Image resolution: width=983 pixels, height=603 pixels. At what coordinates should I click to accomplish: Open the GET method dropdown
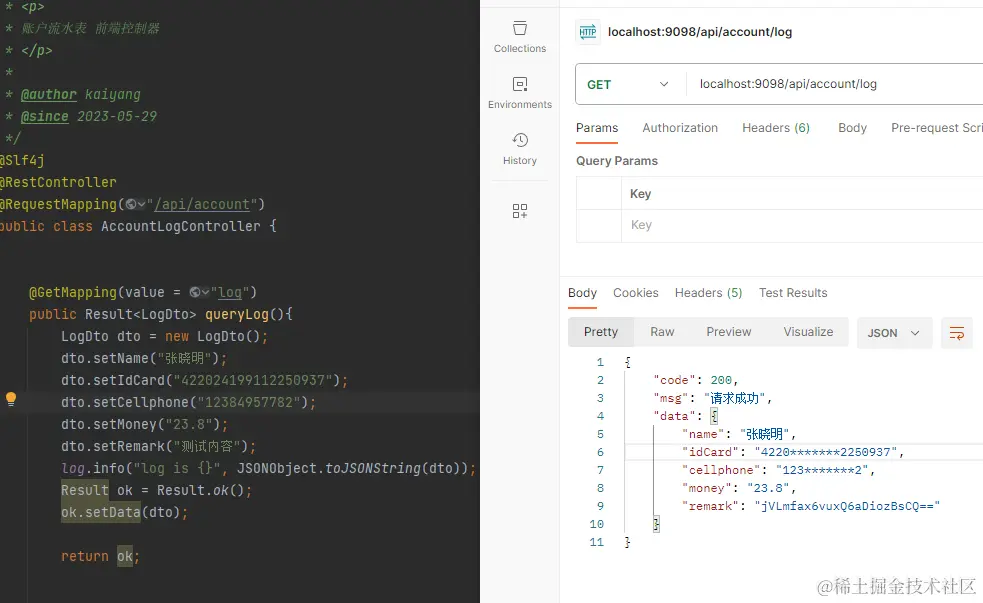629,85
